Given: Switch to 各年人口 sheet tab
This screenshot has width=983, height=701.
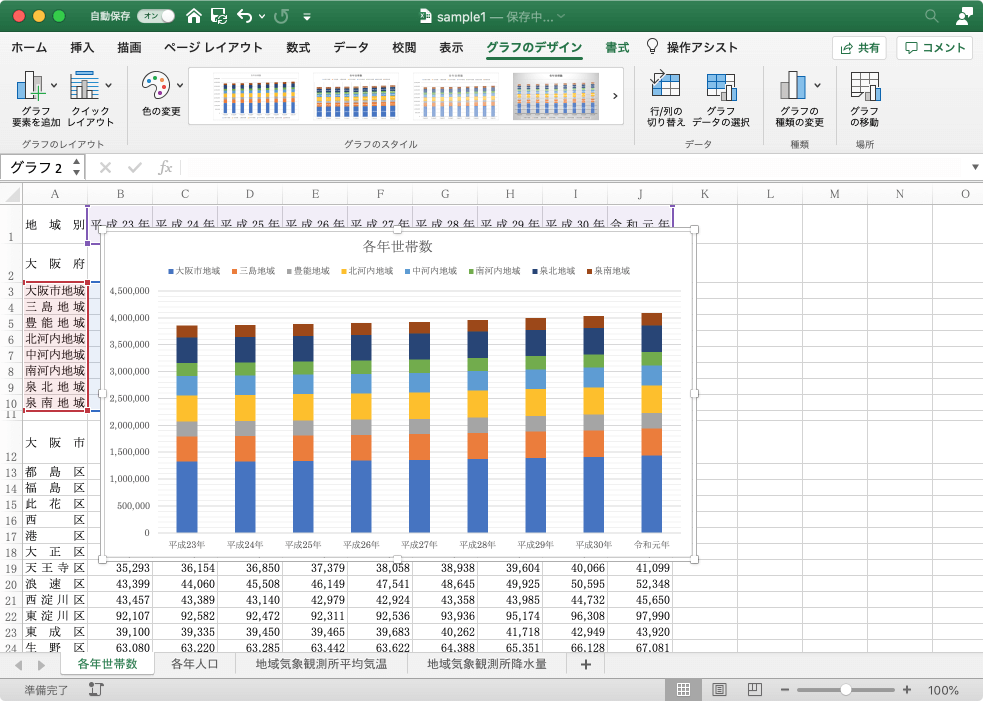Looking at the screenshot, I should (195, 664).
